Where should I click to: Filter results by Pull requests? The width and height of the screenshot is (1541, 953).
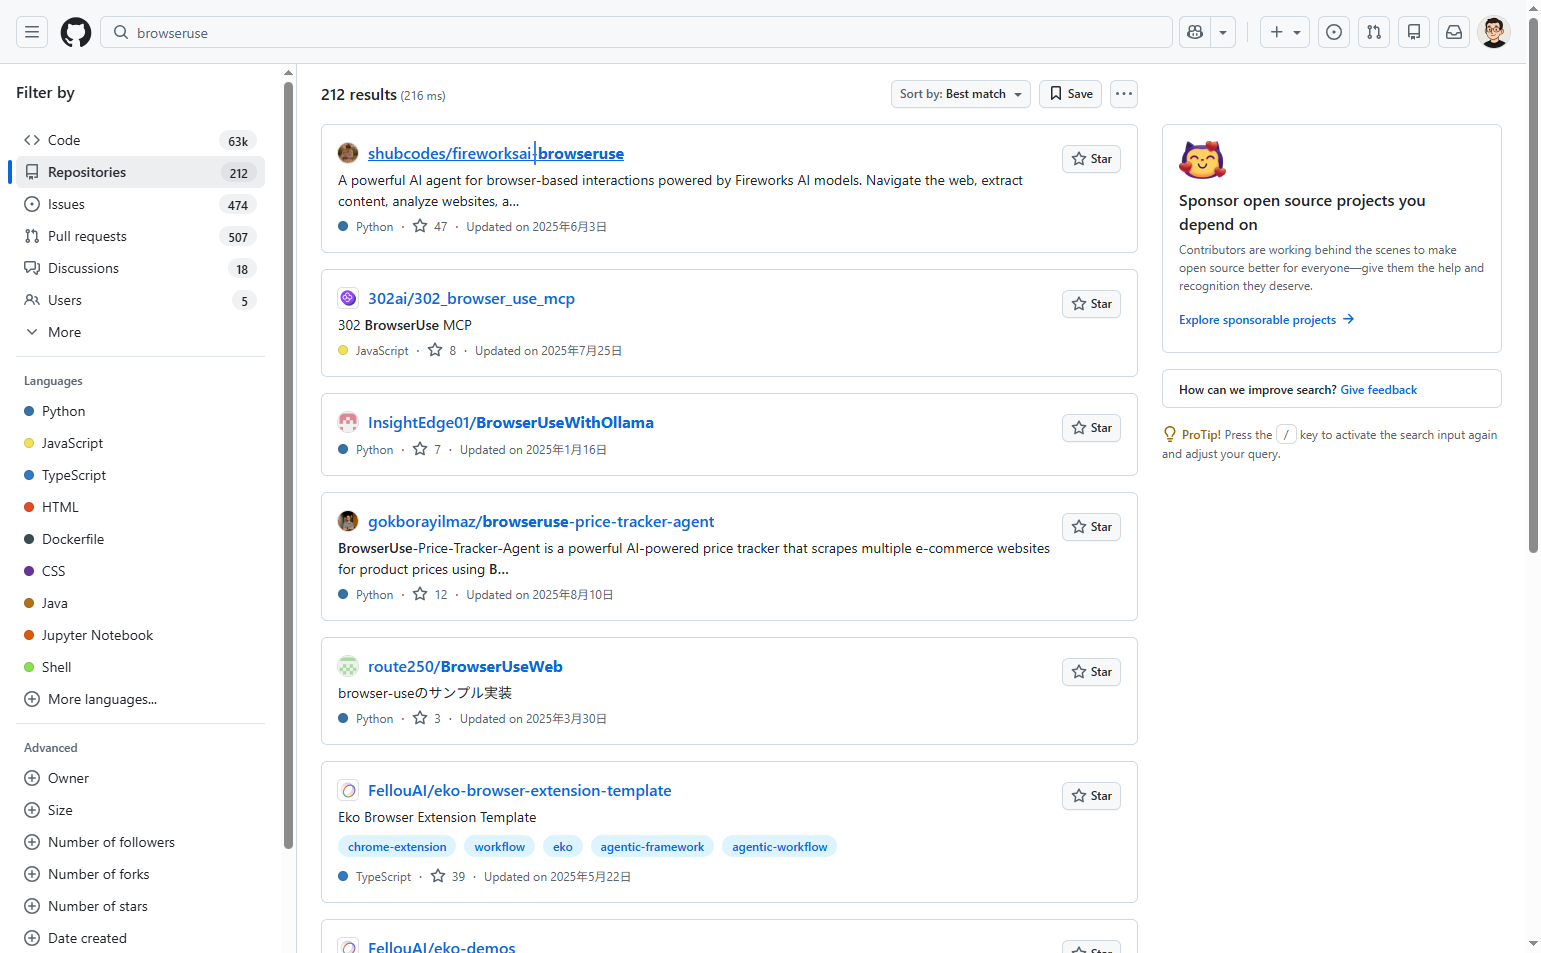(140, 236)
